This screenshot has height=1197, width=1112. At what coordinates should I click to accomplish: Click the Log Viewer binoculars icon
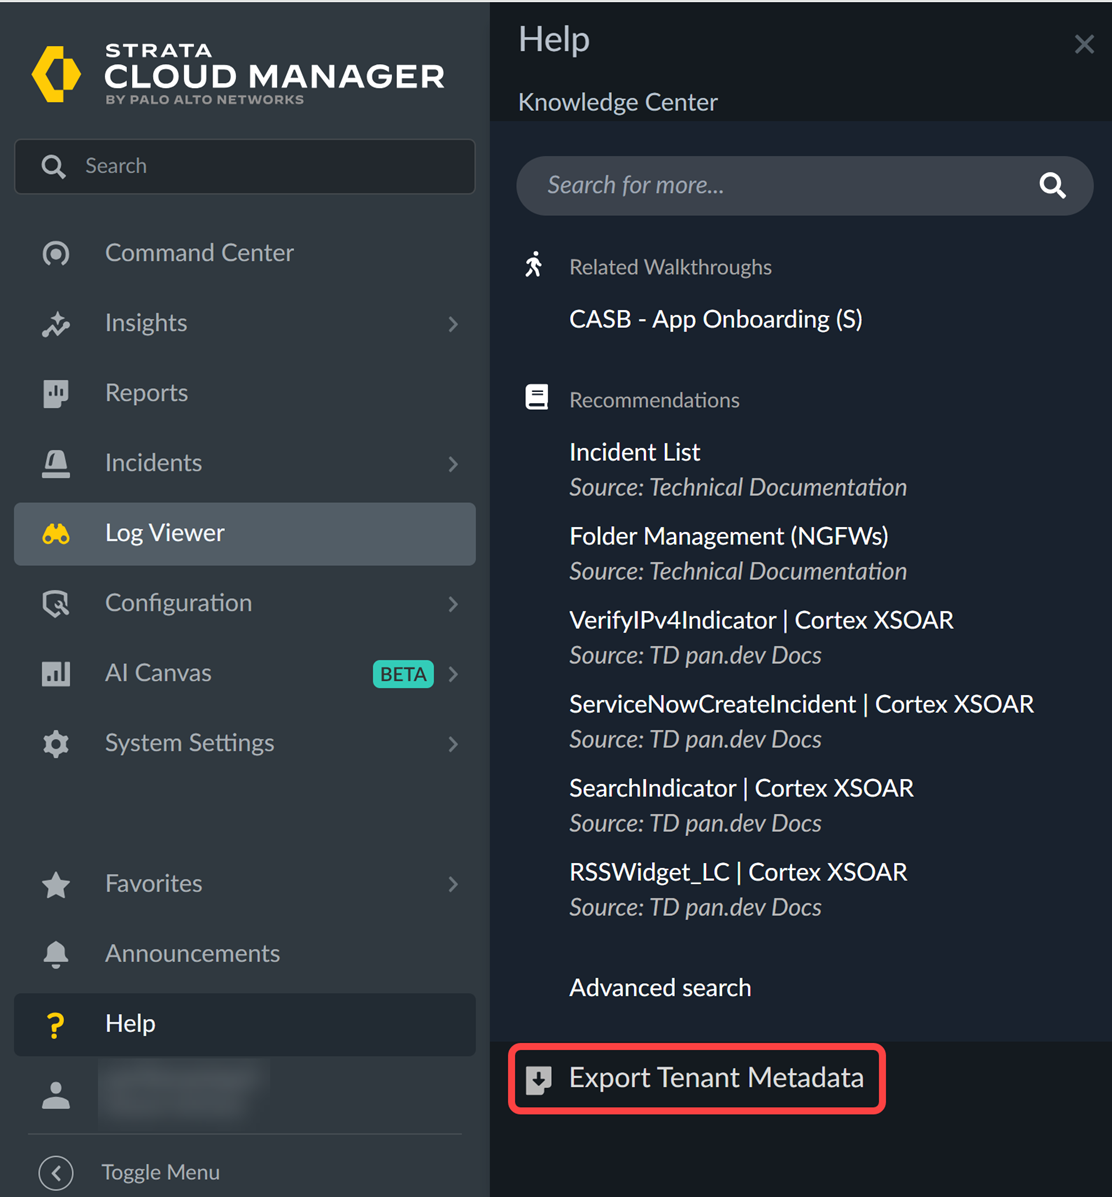56,534
